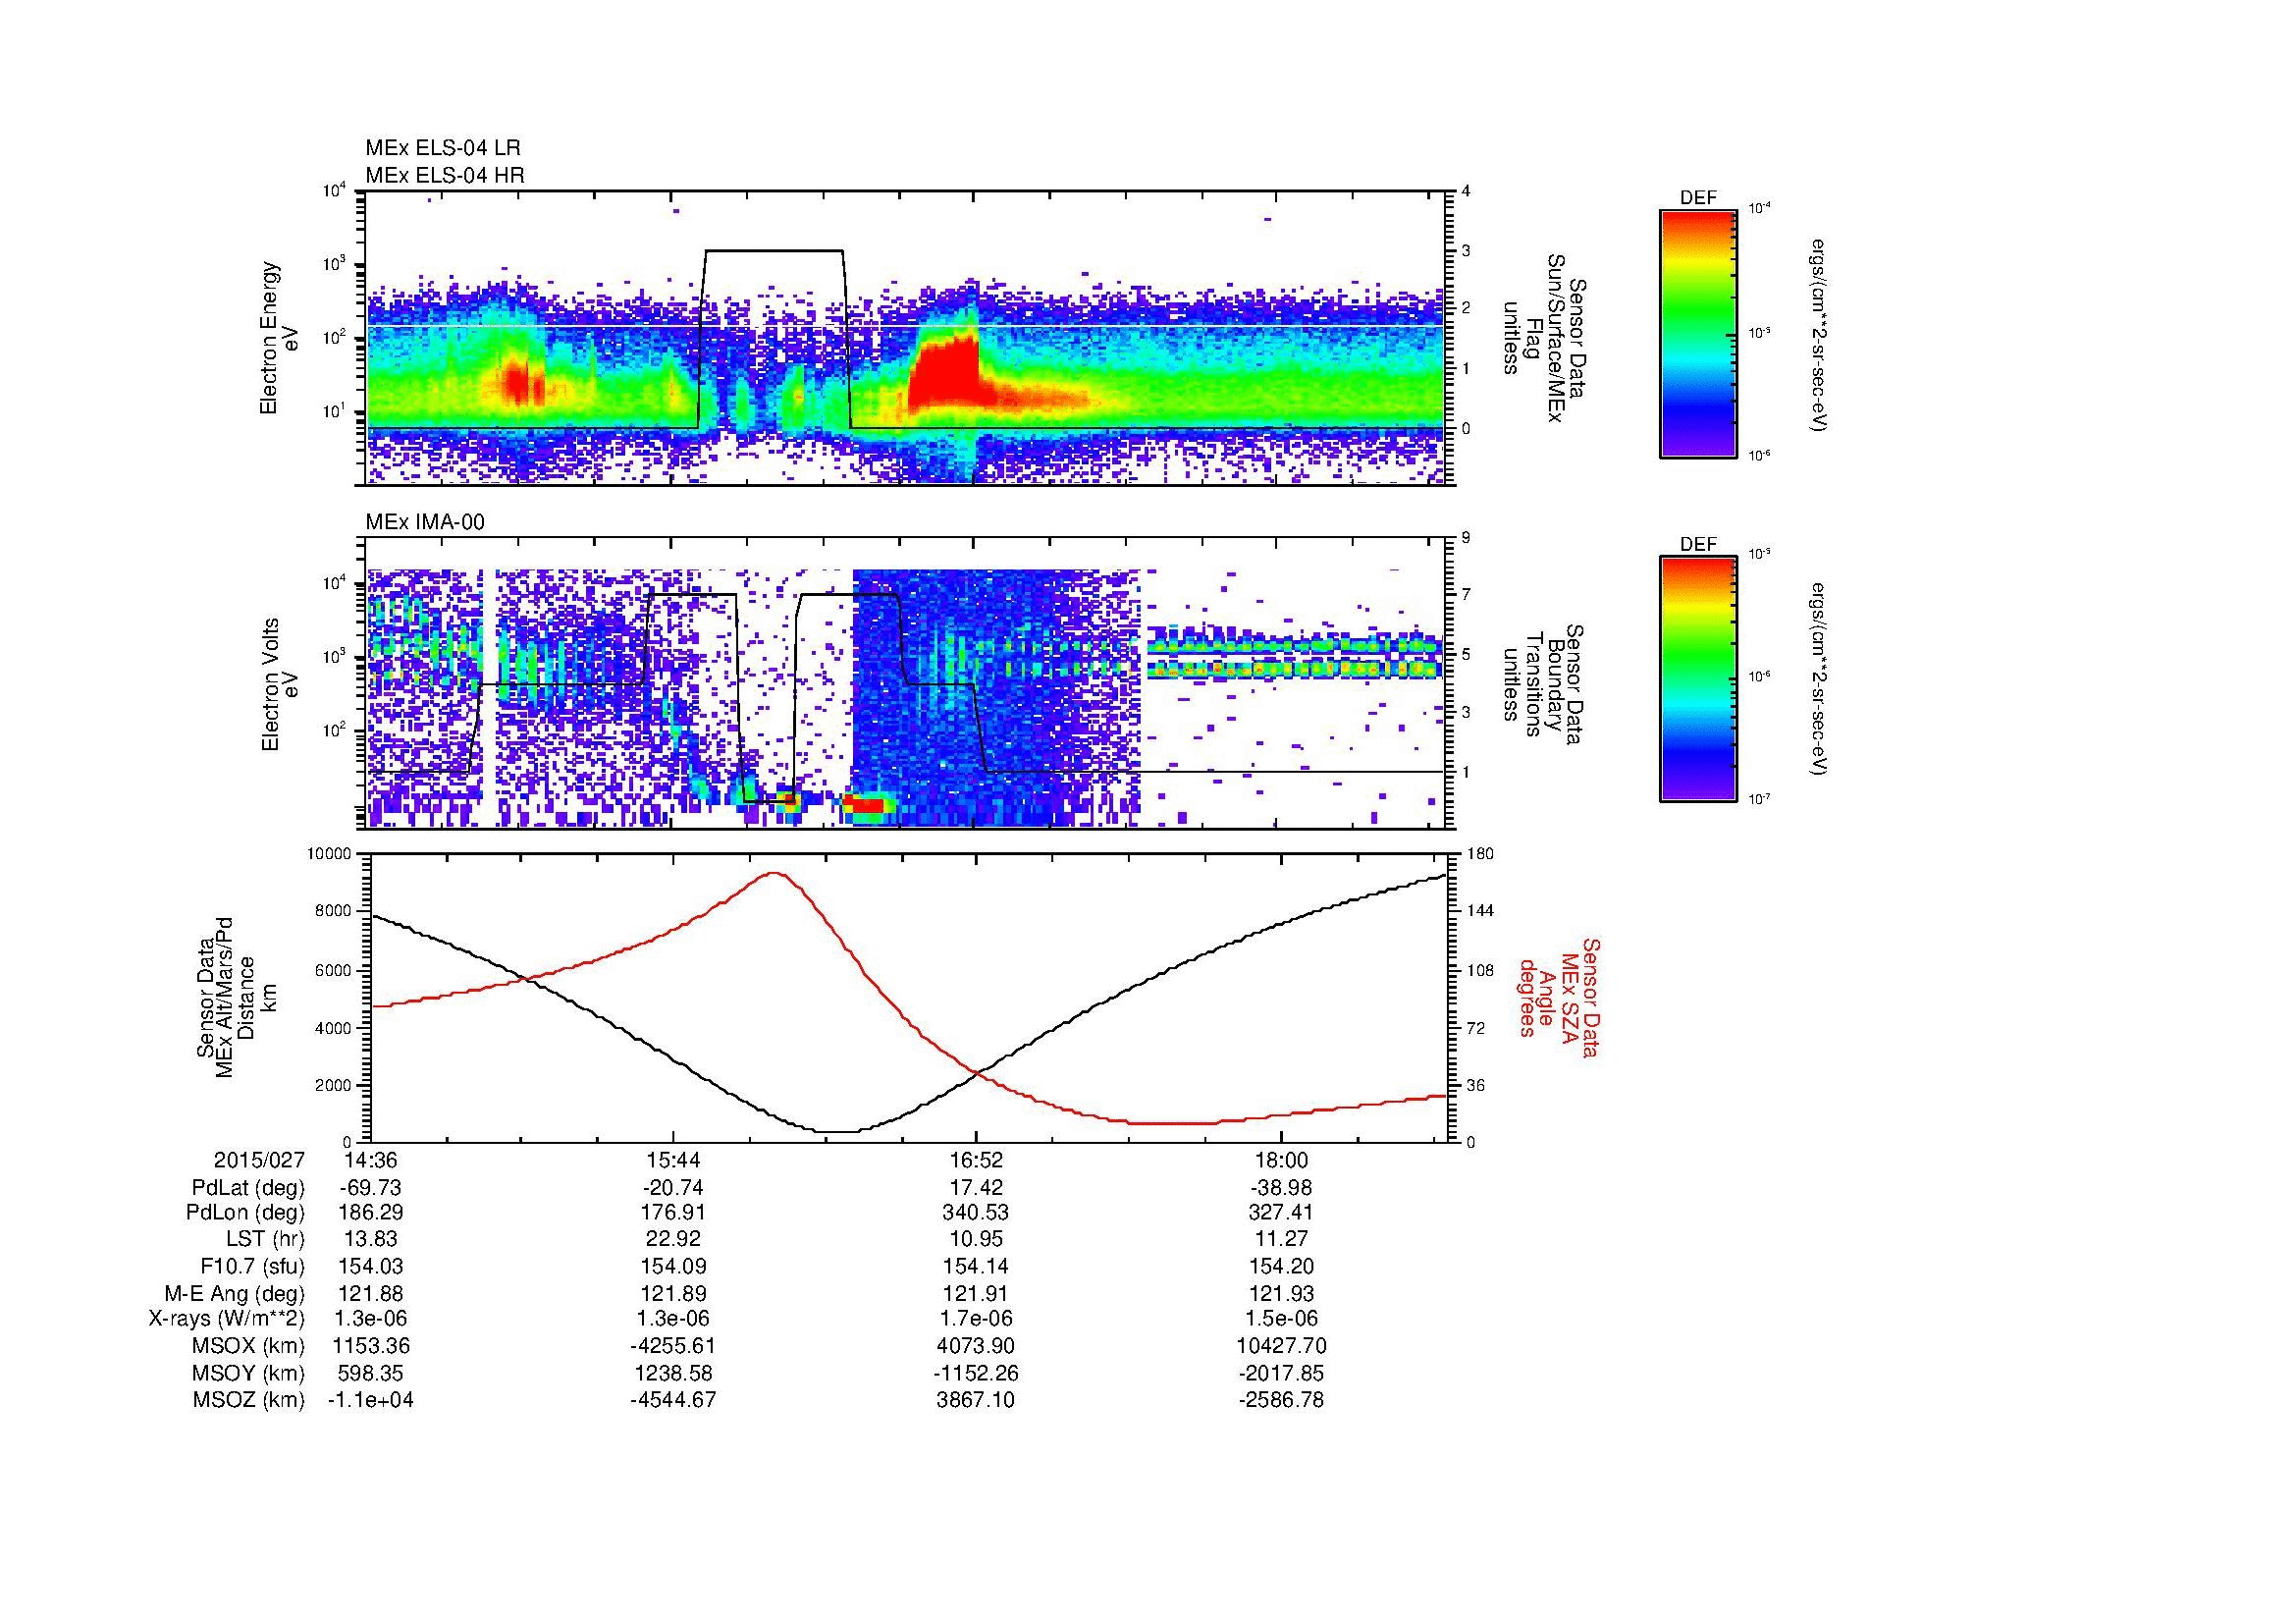Click the F10.7 value 154.14

977,1267
